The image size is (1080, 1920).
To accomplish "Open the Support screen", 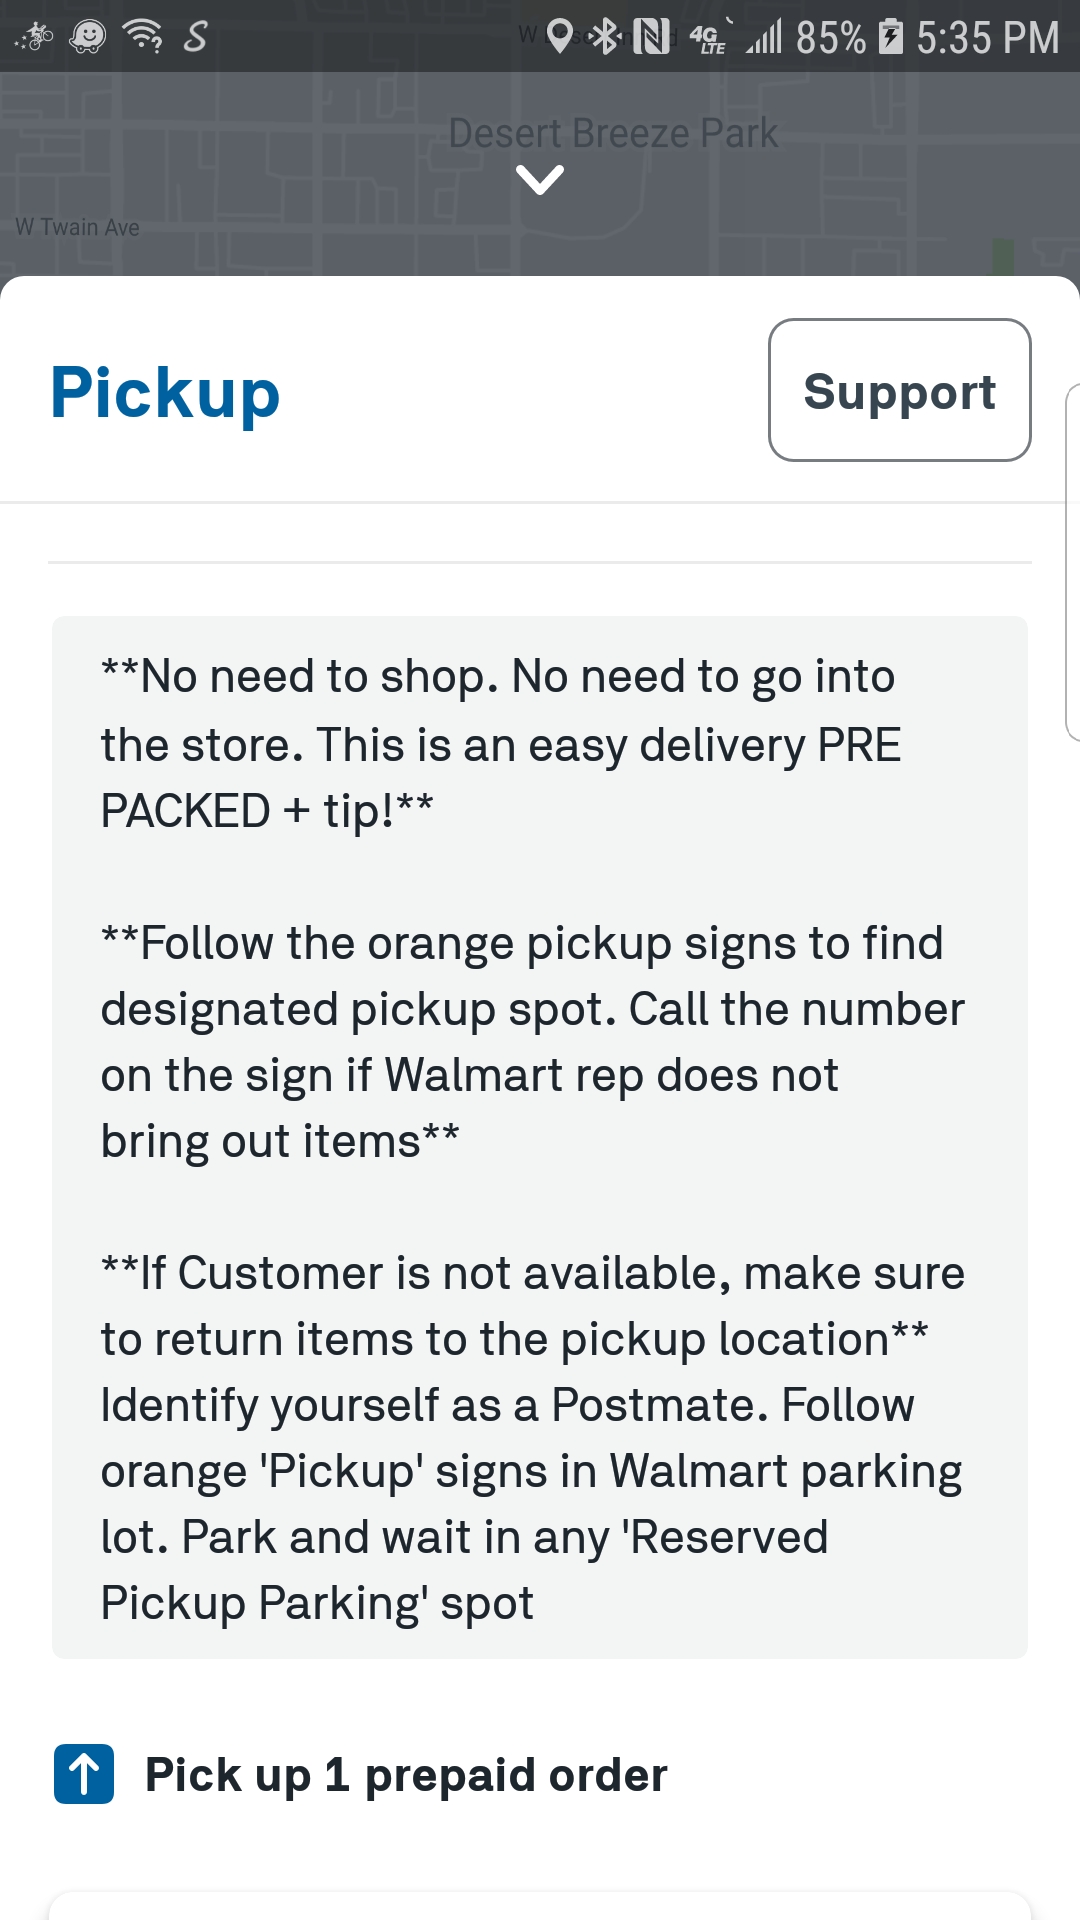I will pyautogui.click(x=899, y=390).
